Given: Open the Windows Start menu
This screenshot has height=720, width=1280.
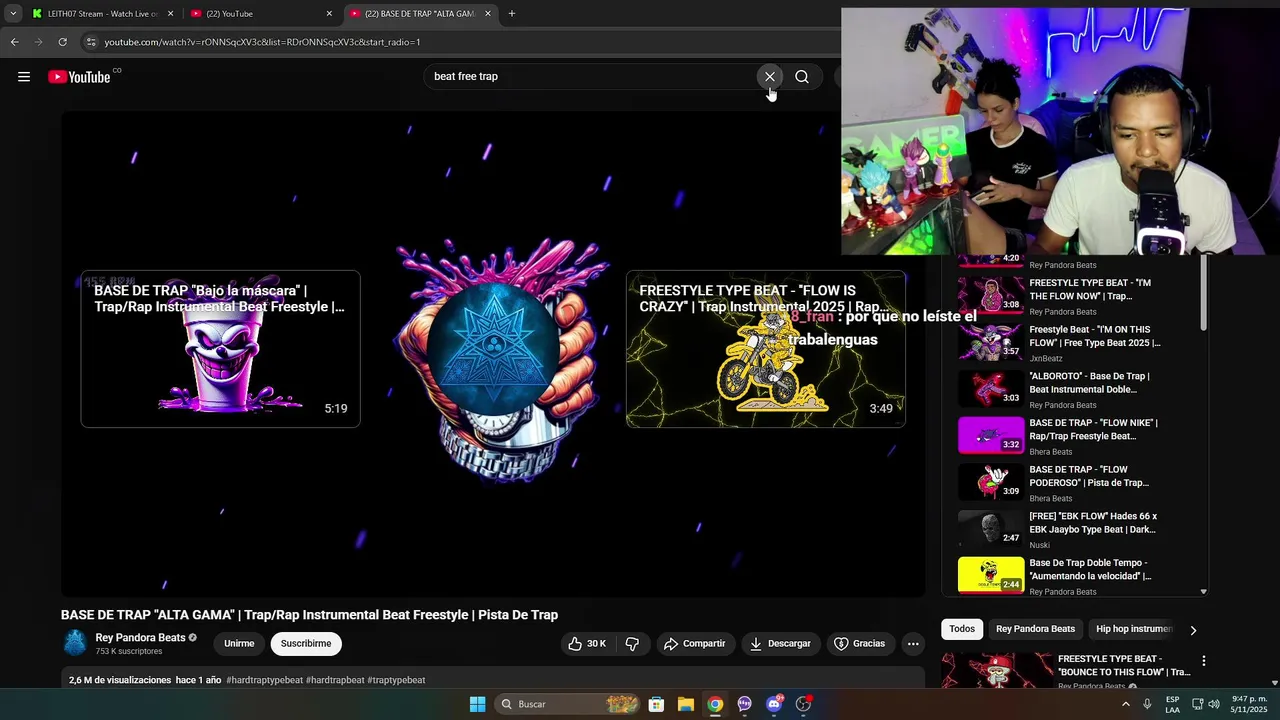Looking at the screenshot, I should [478, 704].
